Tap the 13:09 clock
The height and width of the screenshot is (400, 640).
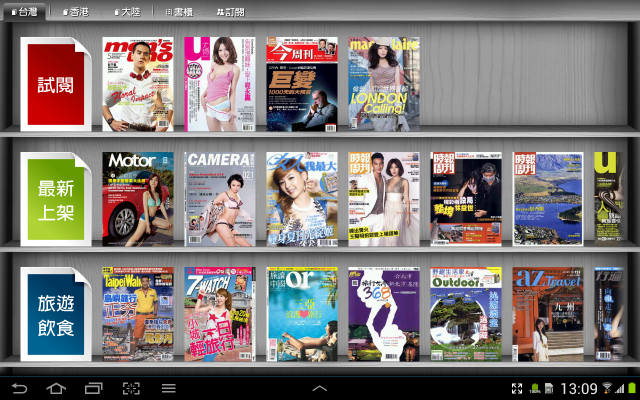[x=579, y=389]
